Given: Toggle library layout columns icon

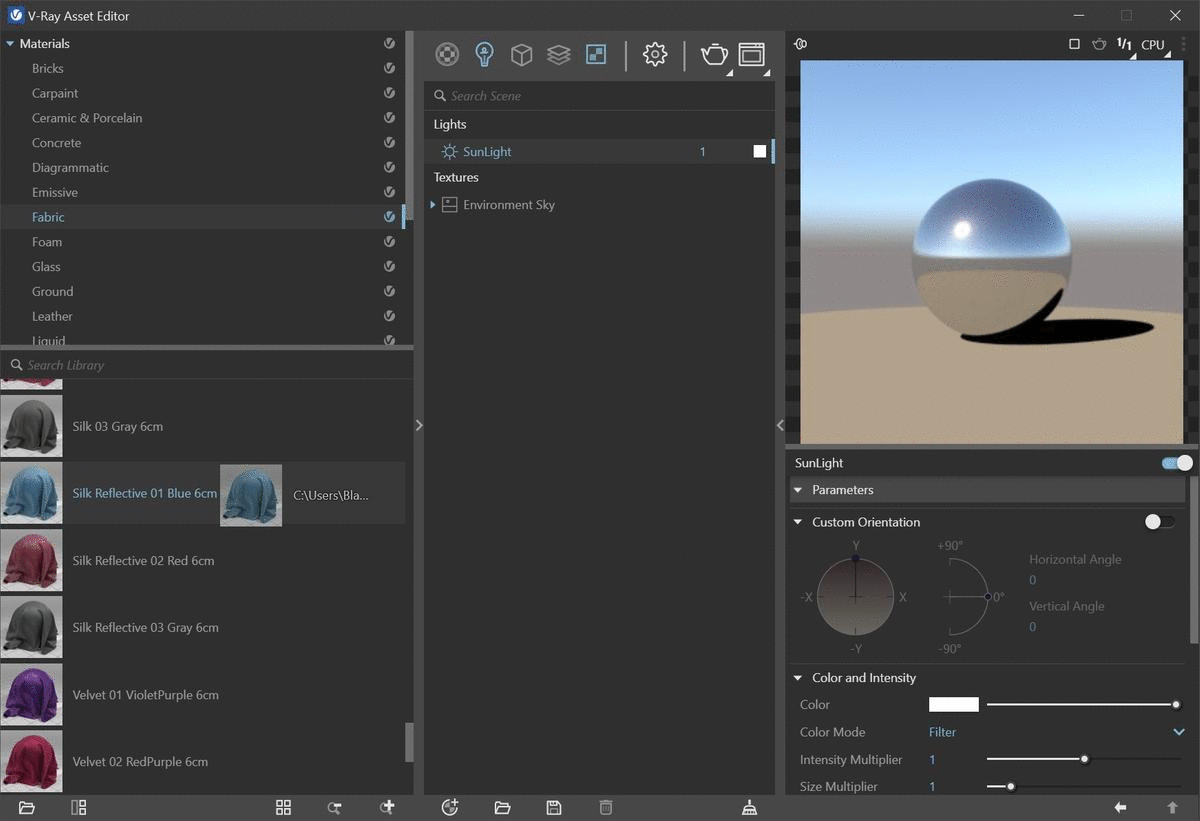Looking at the screenshot, I should [x=79, y=807].
